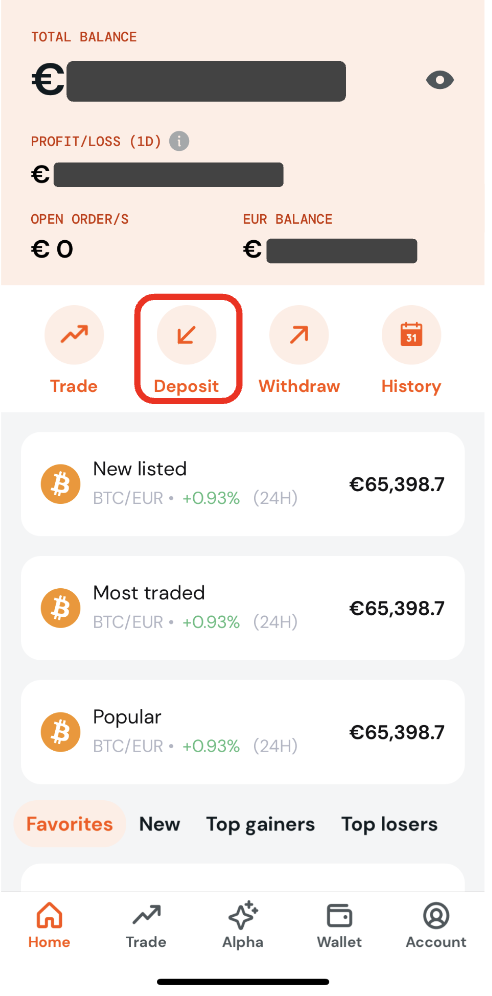Switch to the Top gainers tab

point(260,824)
